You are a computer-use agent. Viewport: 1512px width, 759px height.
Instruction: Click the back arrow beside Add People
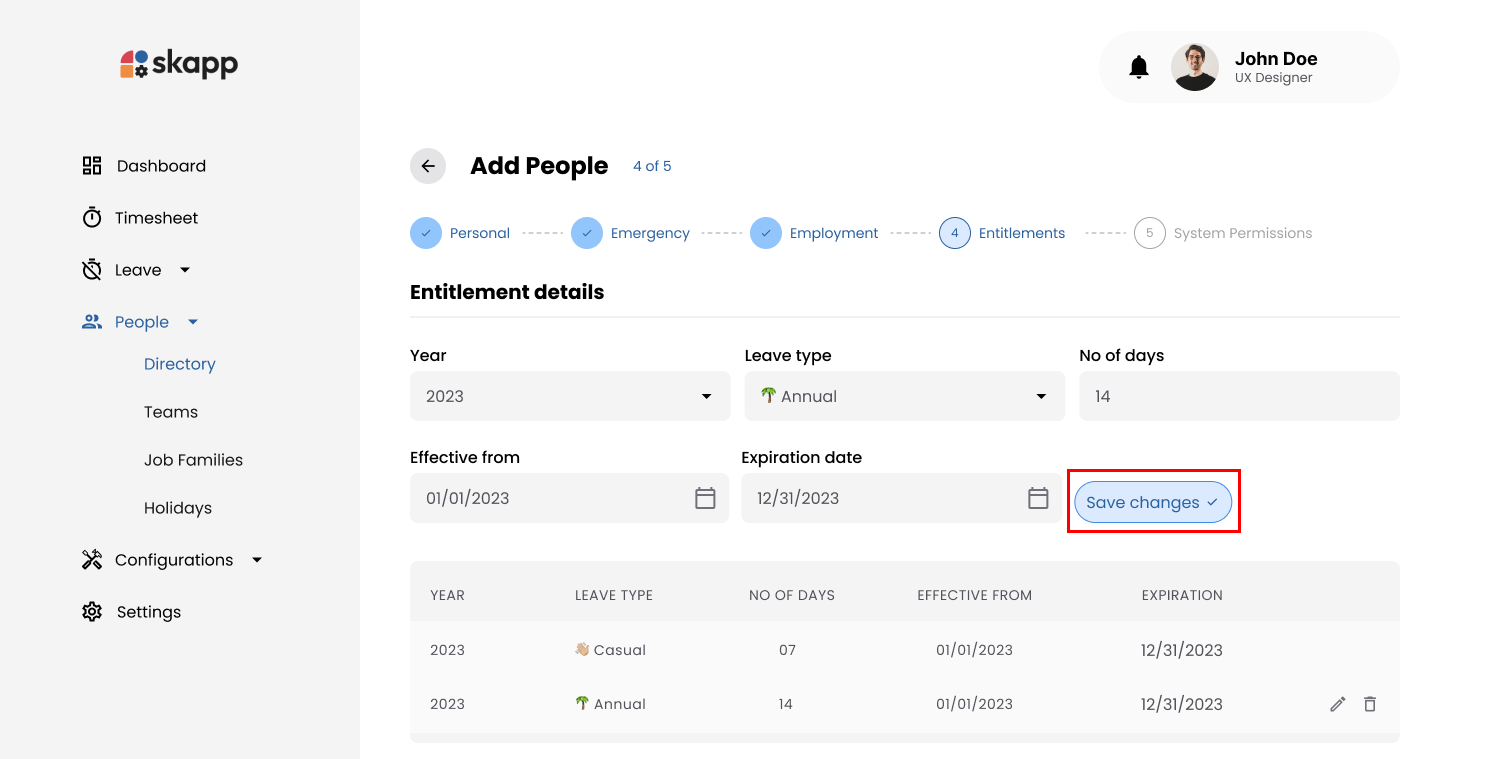tap(427, 166)
